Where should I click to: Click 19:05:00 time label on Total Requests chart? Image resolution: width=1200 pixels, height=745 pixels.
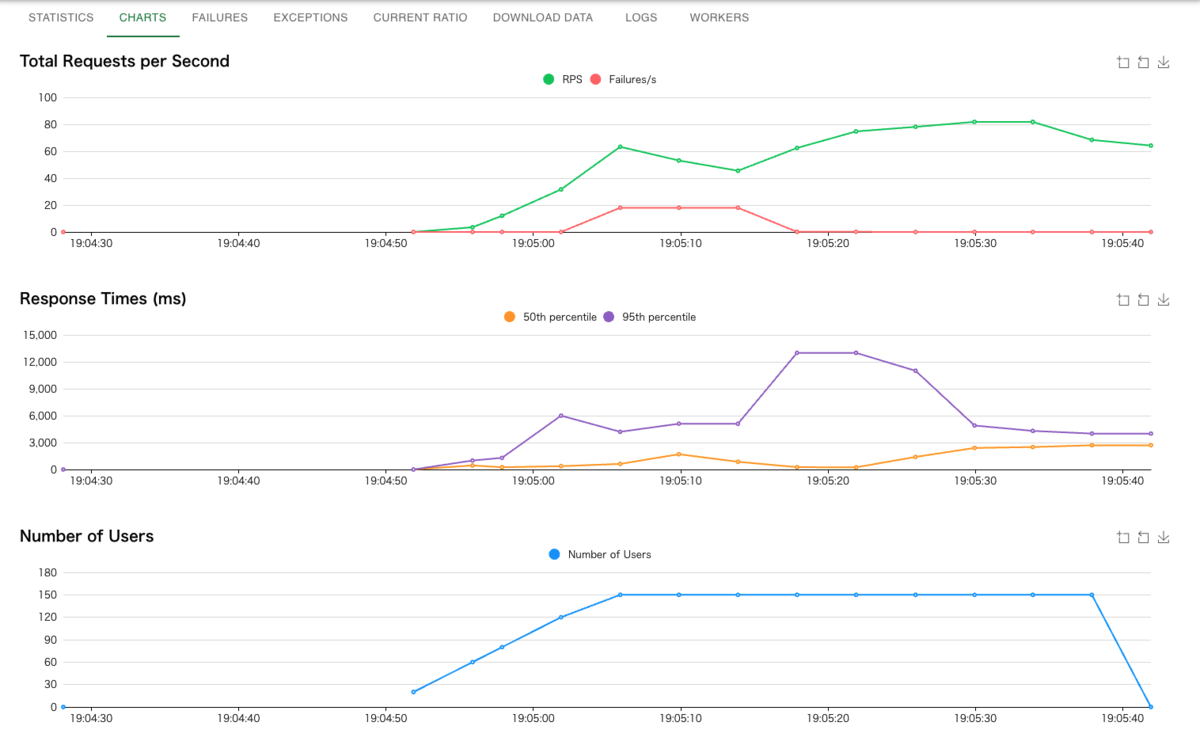coord(533,243)
